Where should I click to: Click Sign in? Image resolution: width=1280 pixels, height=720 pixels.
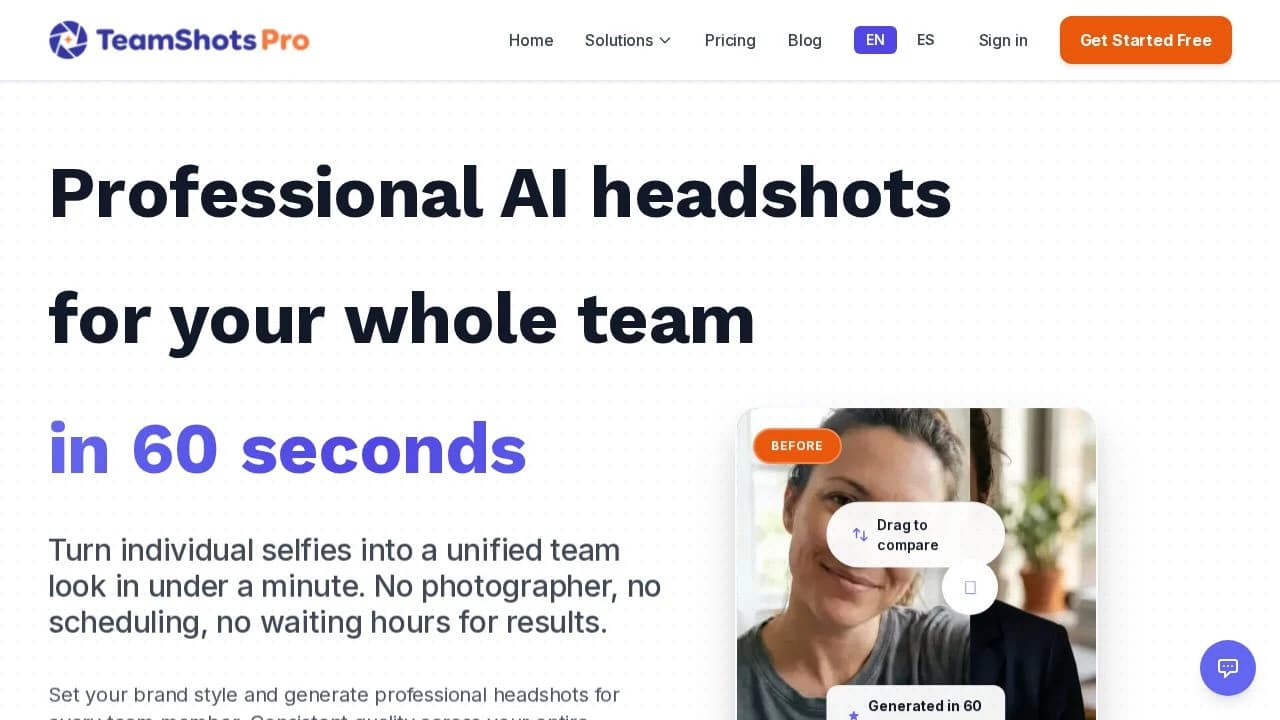tap(1003, 40)
